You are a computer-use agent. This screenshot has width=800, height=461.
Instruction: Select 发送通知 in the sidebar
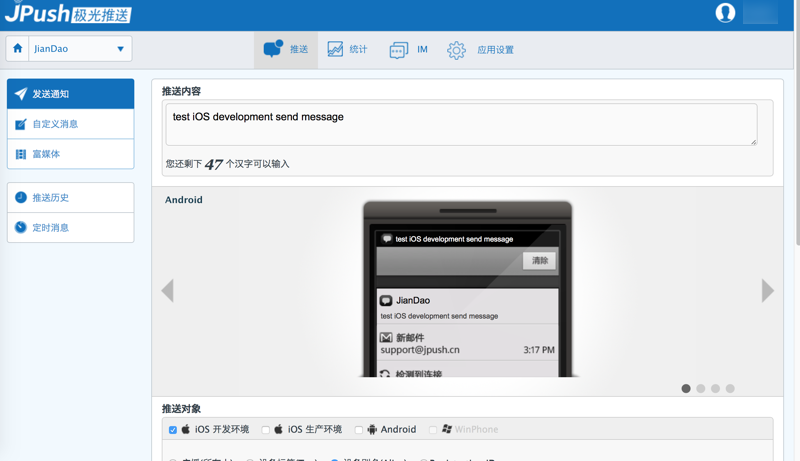coord(70,94)
